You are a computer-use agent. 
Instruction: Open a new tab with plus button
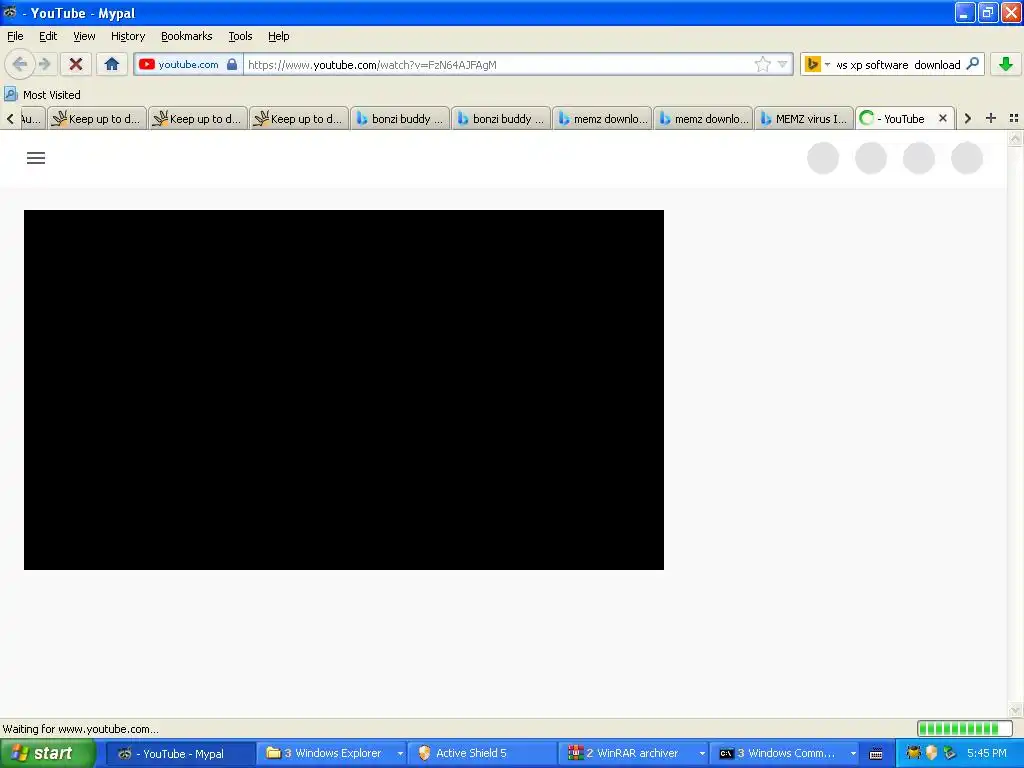pos(991,118)
